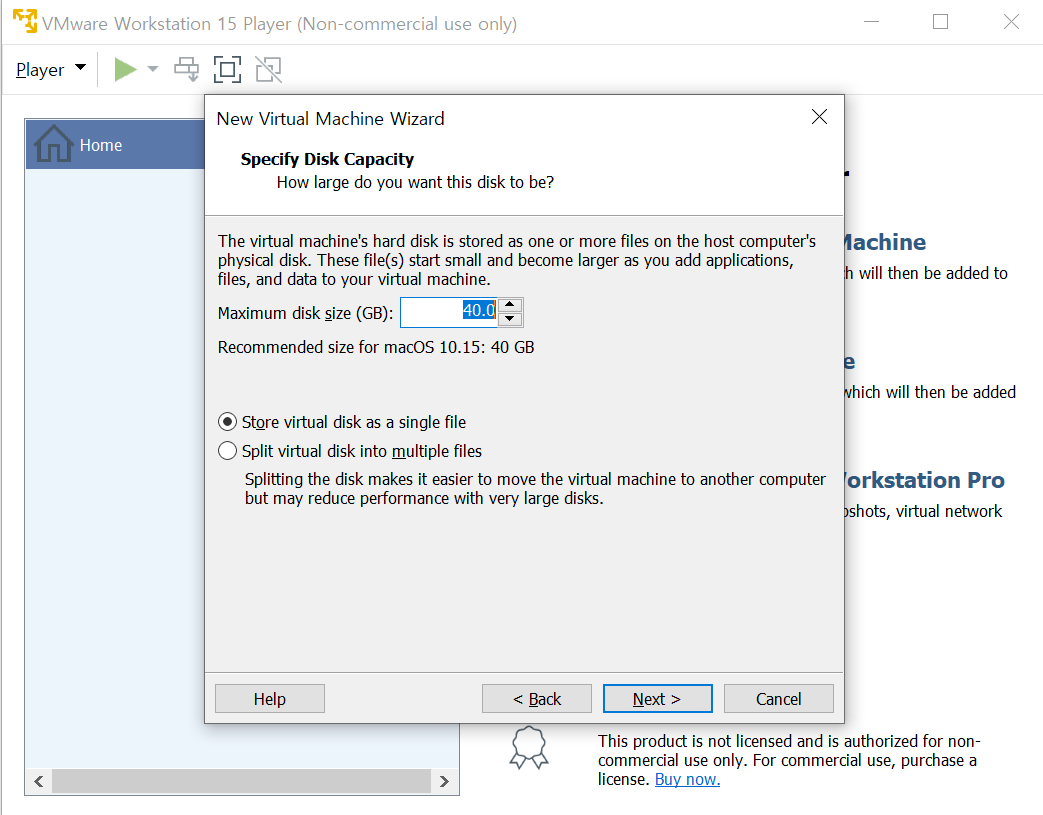Open Help for the wizard

point(269,699)
